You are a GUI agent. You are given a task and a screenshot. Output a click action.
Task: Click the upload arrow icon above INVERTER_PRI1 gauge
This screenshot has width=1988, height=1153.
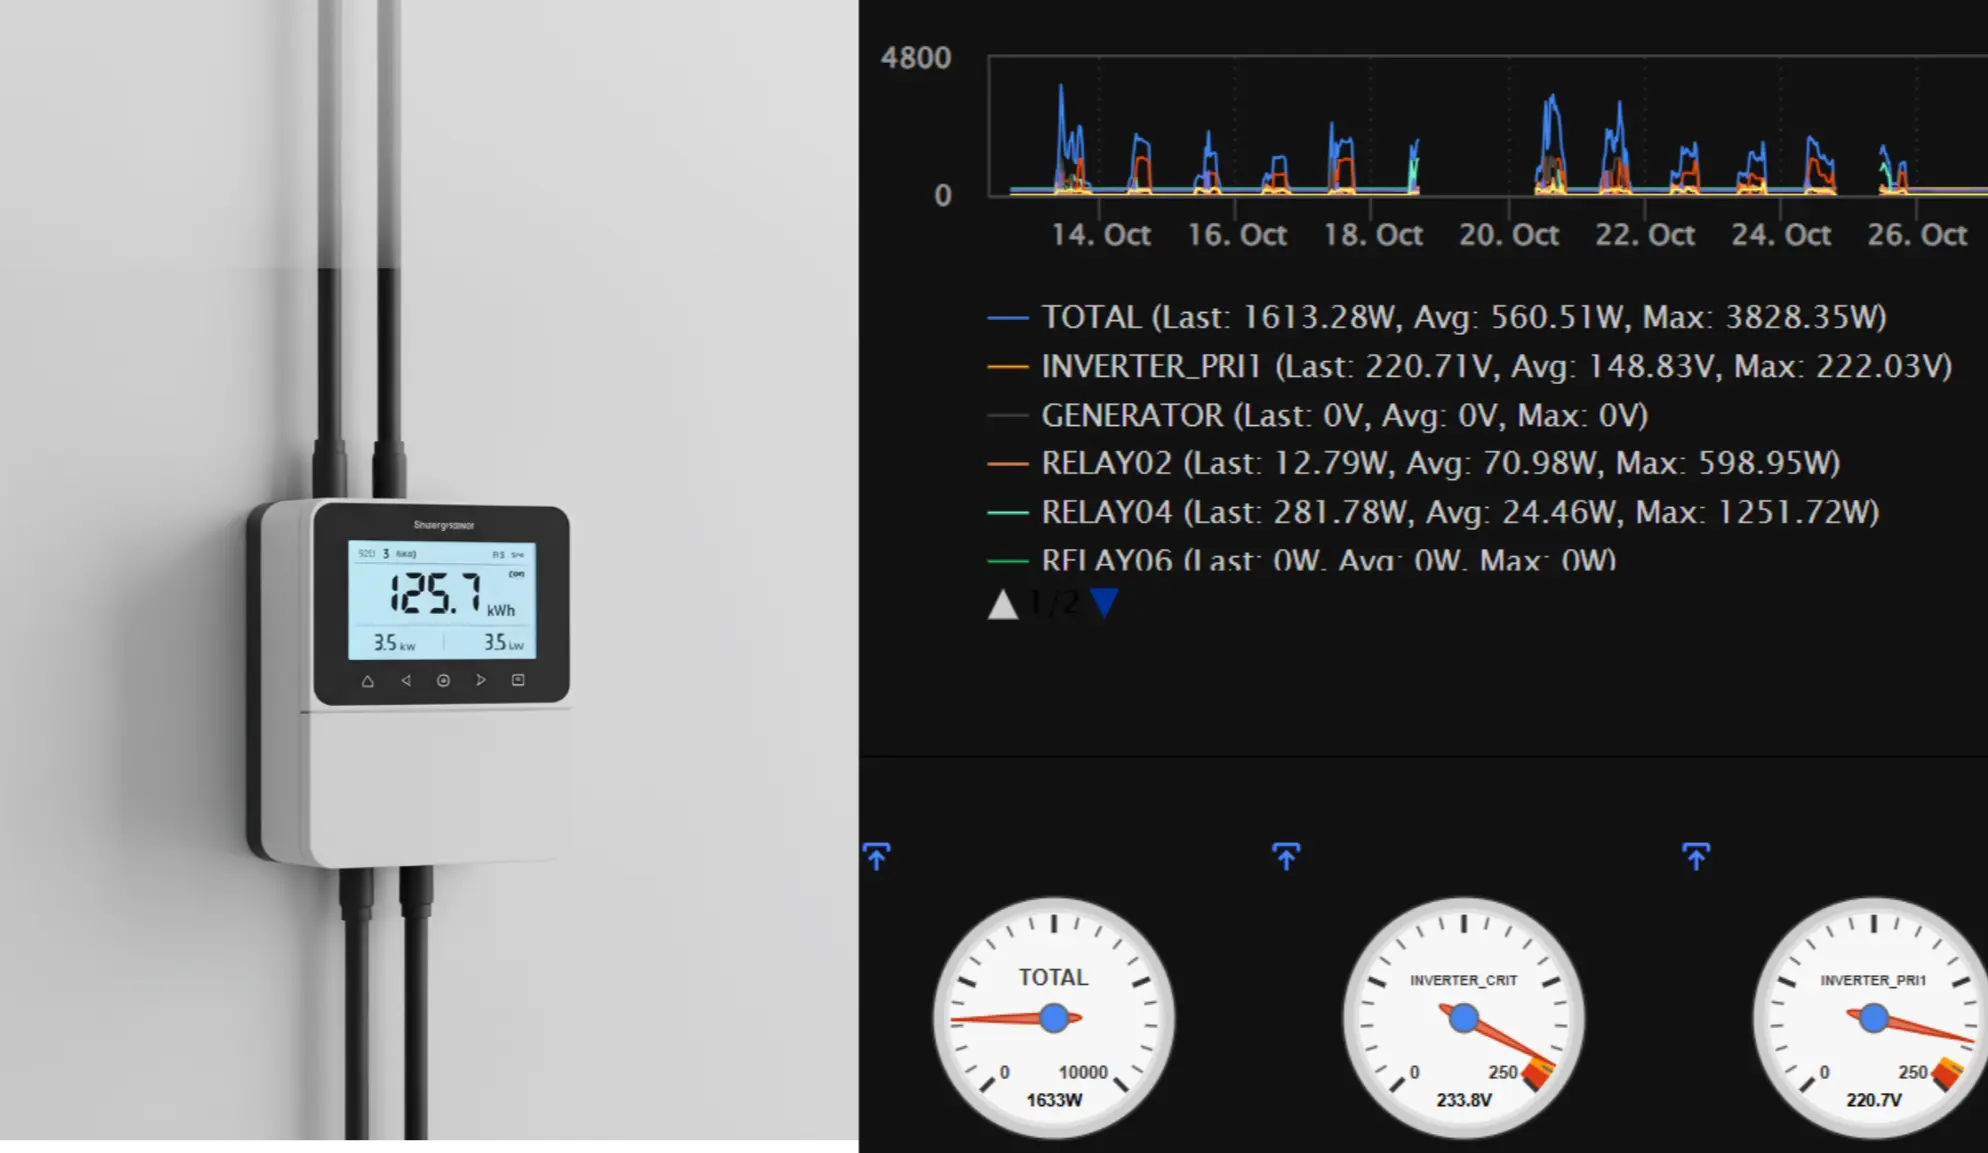1696,856
